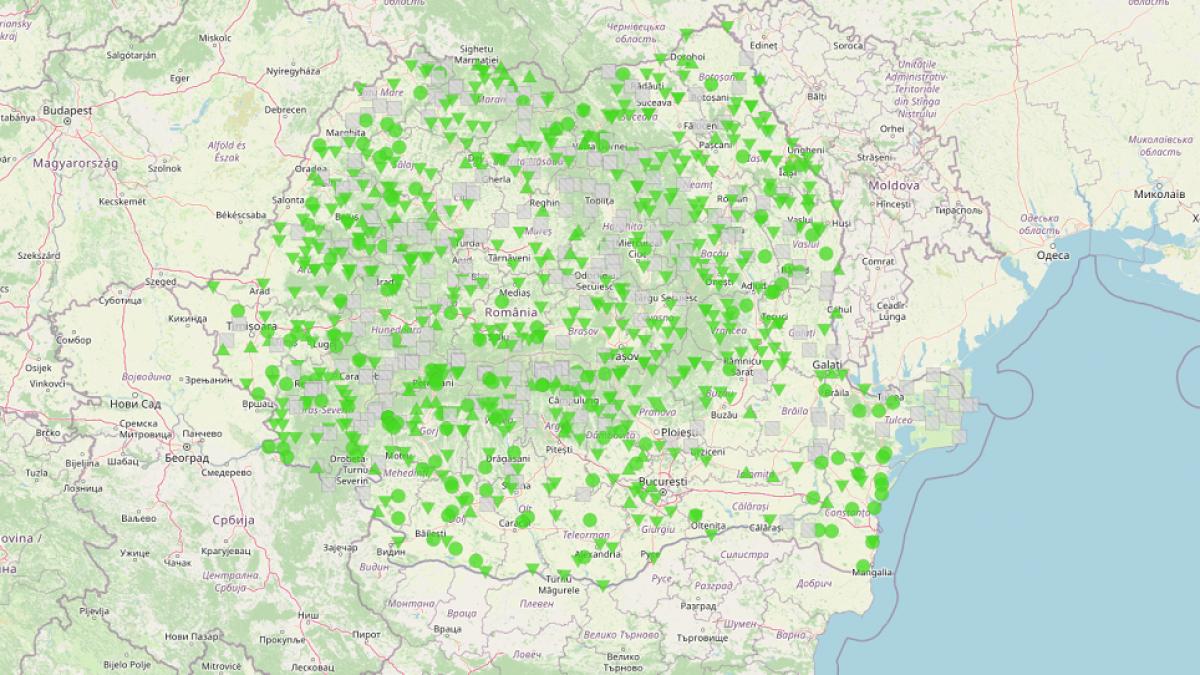Select the green marker next to Oradea
1200x675 pixels.
pyautogui.click(x=317, y=179)
